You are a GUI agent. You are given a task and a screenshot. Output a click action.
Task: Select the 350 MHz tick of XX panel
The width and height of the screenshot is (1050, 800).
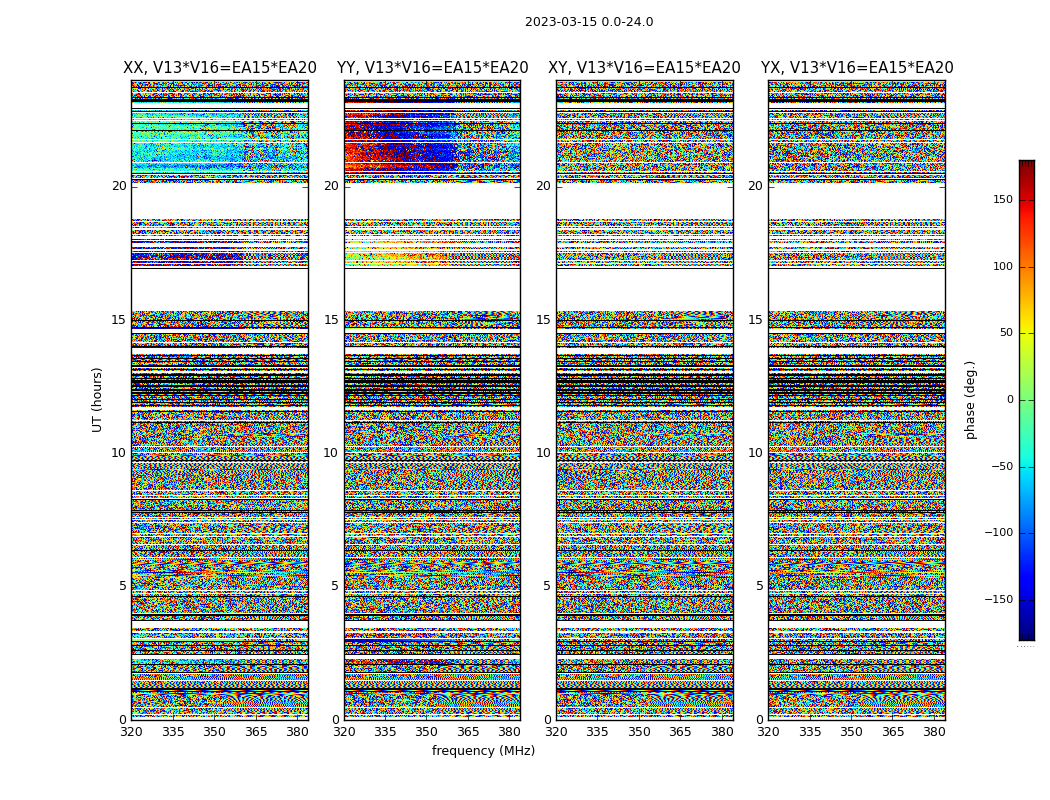coord(214,732)
